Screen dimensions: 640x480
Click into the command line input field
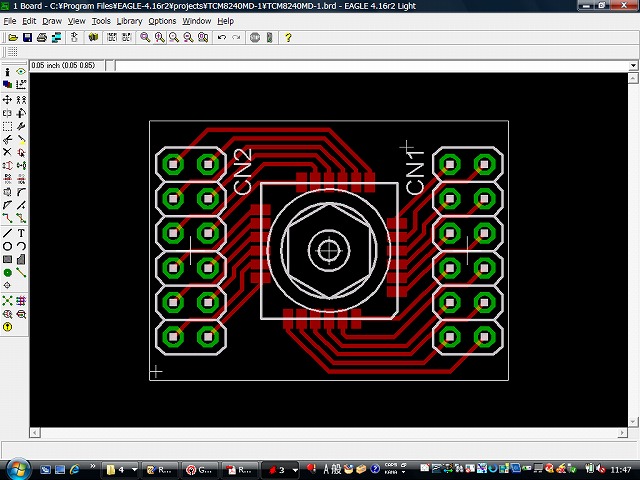(372, 65)
